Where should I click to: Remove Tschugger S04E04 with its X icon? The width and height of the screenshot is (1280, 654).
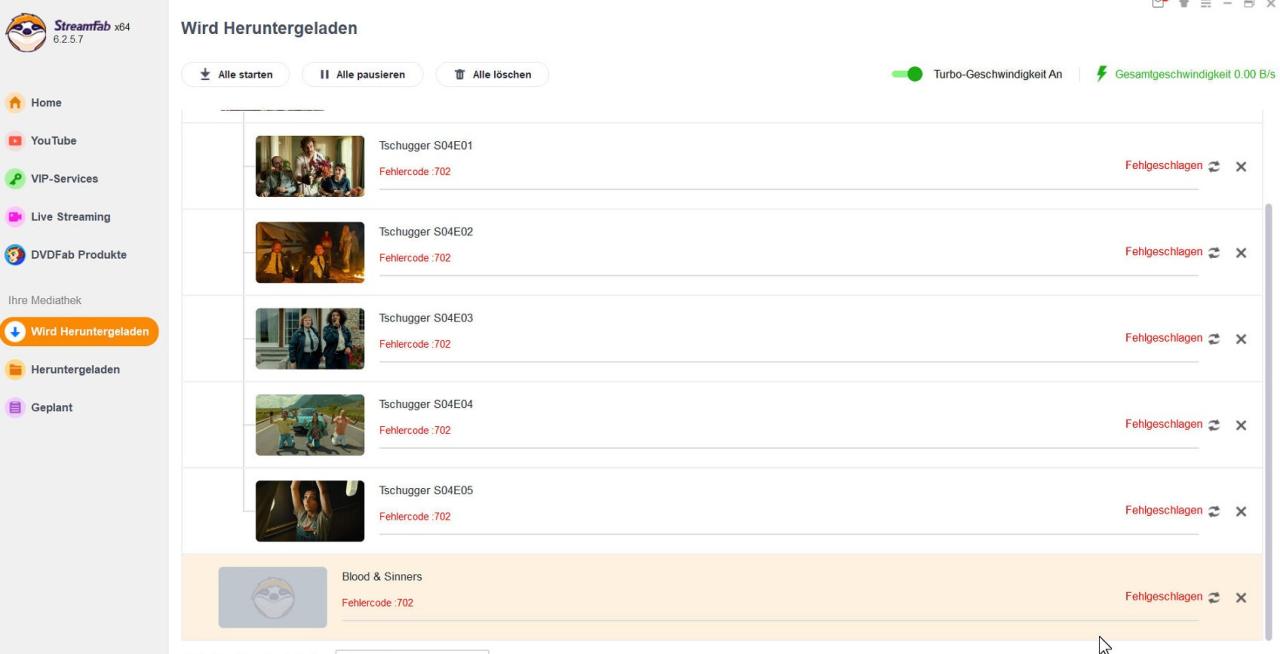tap(1241, 425)
